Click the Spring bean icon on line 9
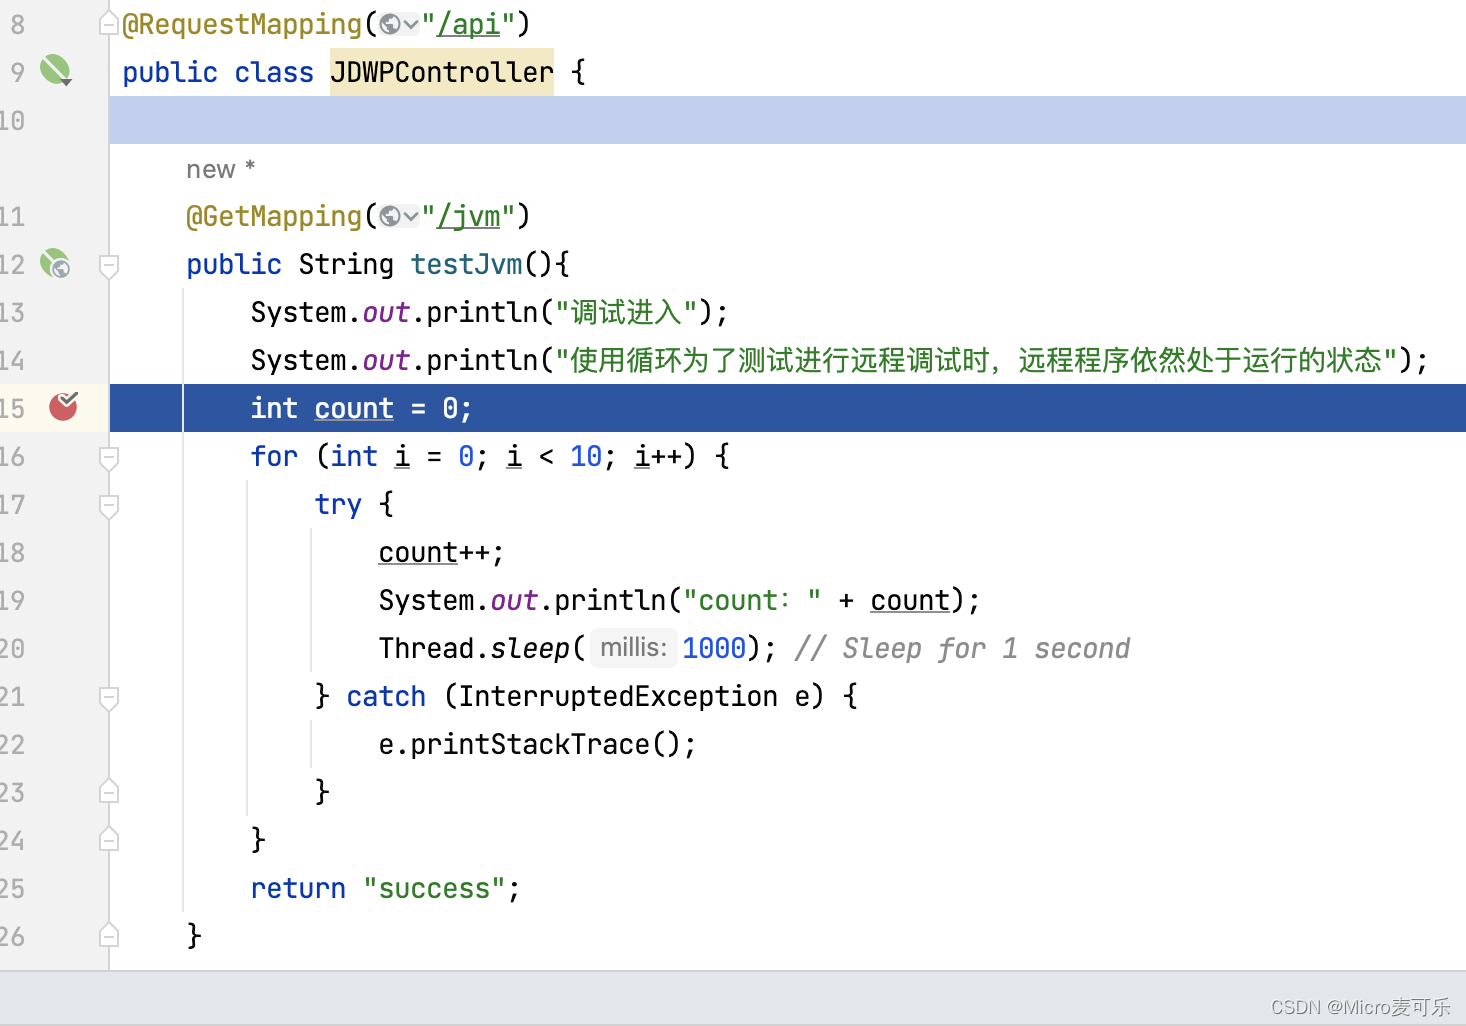The image size is (1466, 1026). pyautogui.click(x=55, y=70)
